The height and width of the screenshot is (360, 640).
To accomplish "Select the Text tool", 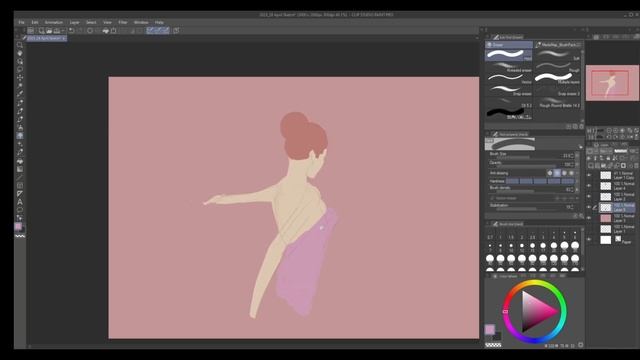I will coord(20,202).
